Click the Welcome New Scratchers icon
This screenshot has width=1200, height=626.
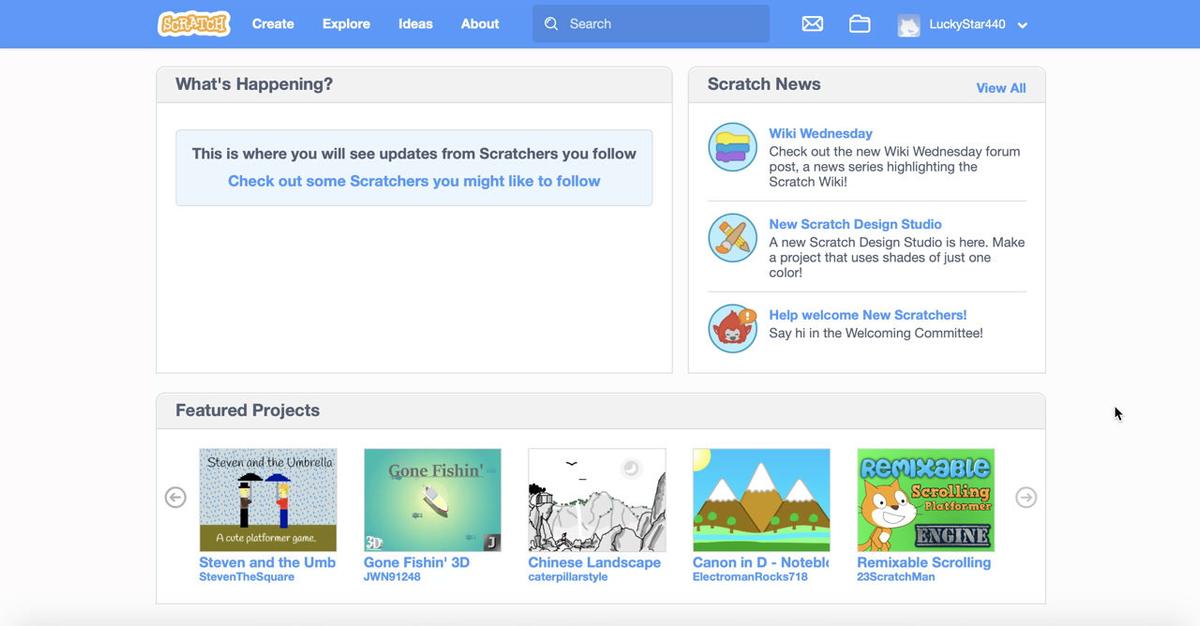point(733,328)
